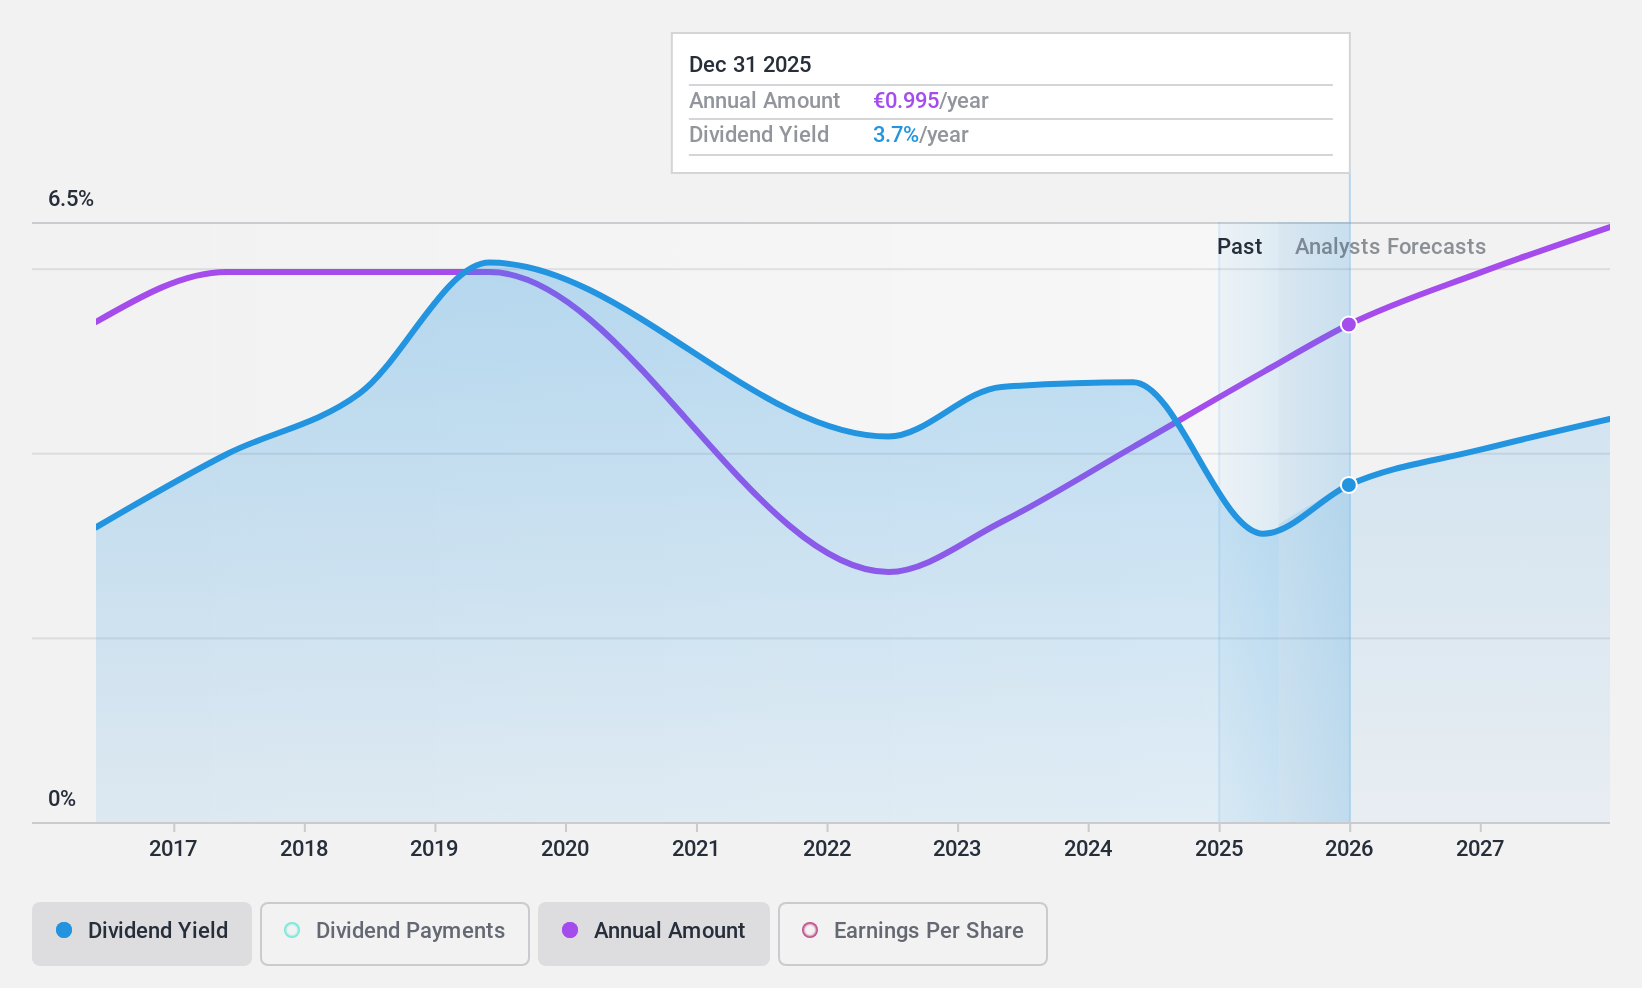Click the 0% y-axis label
The width and height of the screenshot is (1642, 988).
pos(62,798)
